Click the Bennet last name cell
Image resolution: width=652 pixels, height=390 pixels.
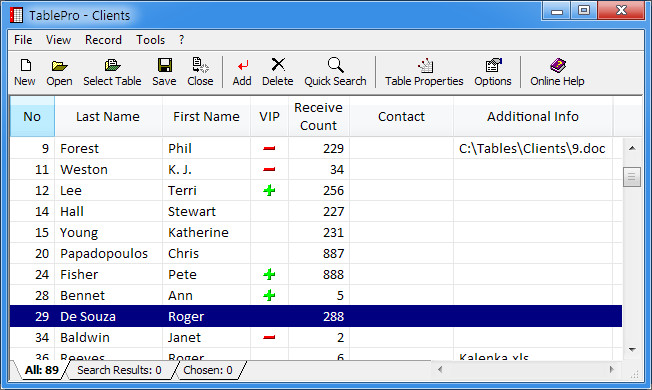tap(108, 295)
